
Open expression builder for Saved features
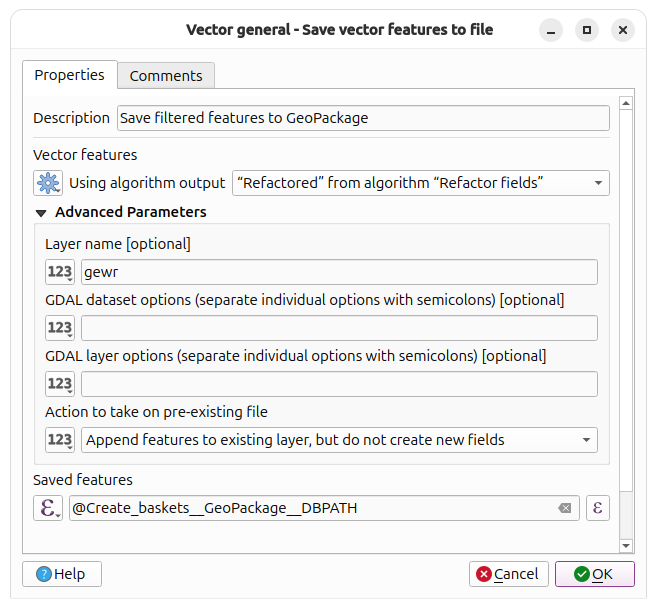[x=598, y=508]
